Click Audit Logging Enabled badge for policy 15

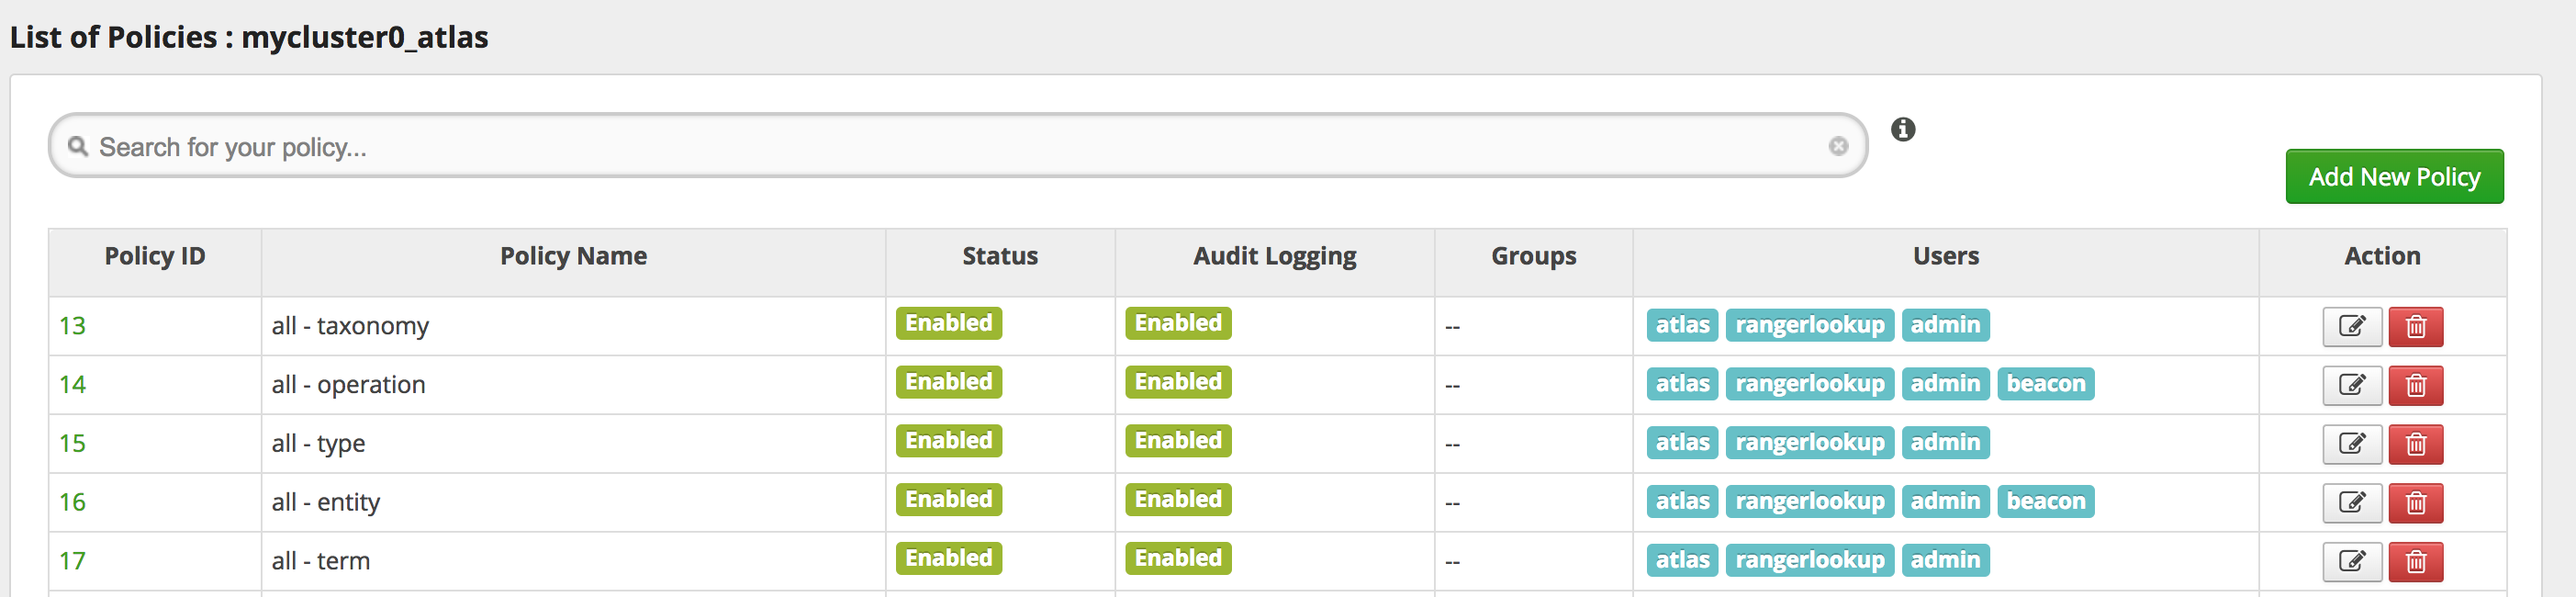(x=1178, y=441)
